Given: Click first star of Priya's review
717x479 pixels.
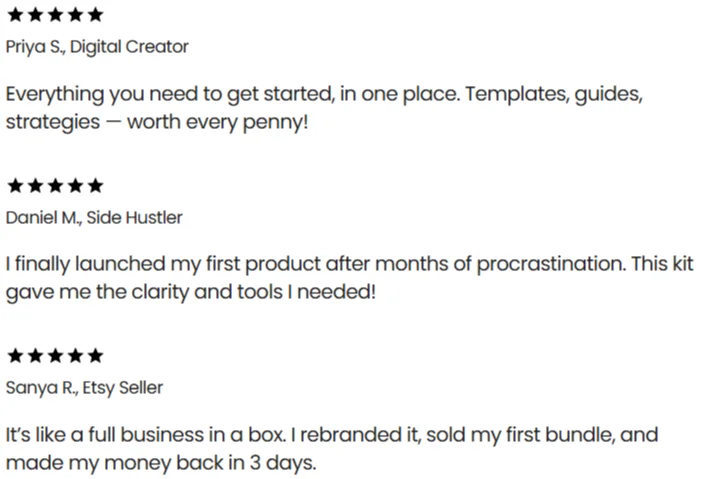Looking at the screenshot, I should point(16,15).
